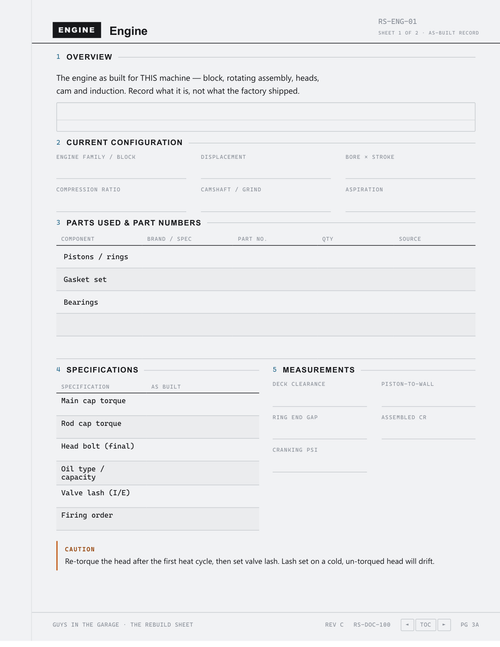Screen dimensions: 500x647
Task: Select the Gasket set parts row
Action: 266,279
